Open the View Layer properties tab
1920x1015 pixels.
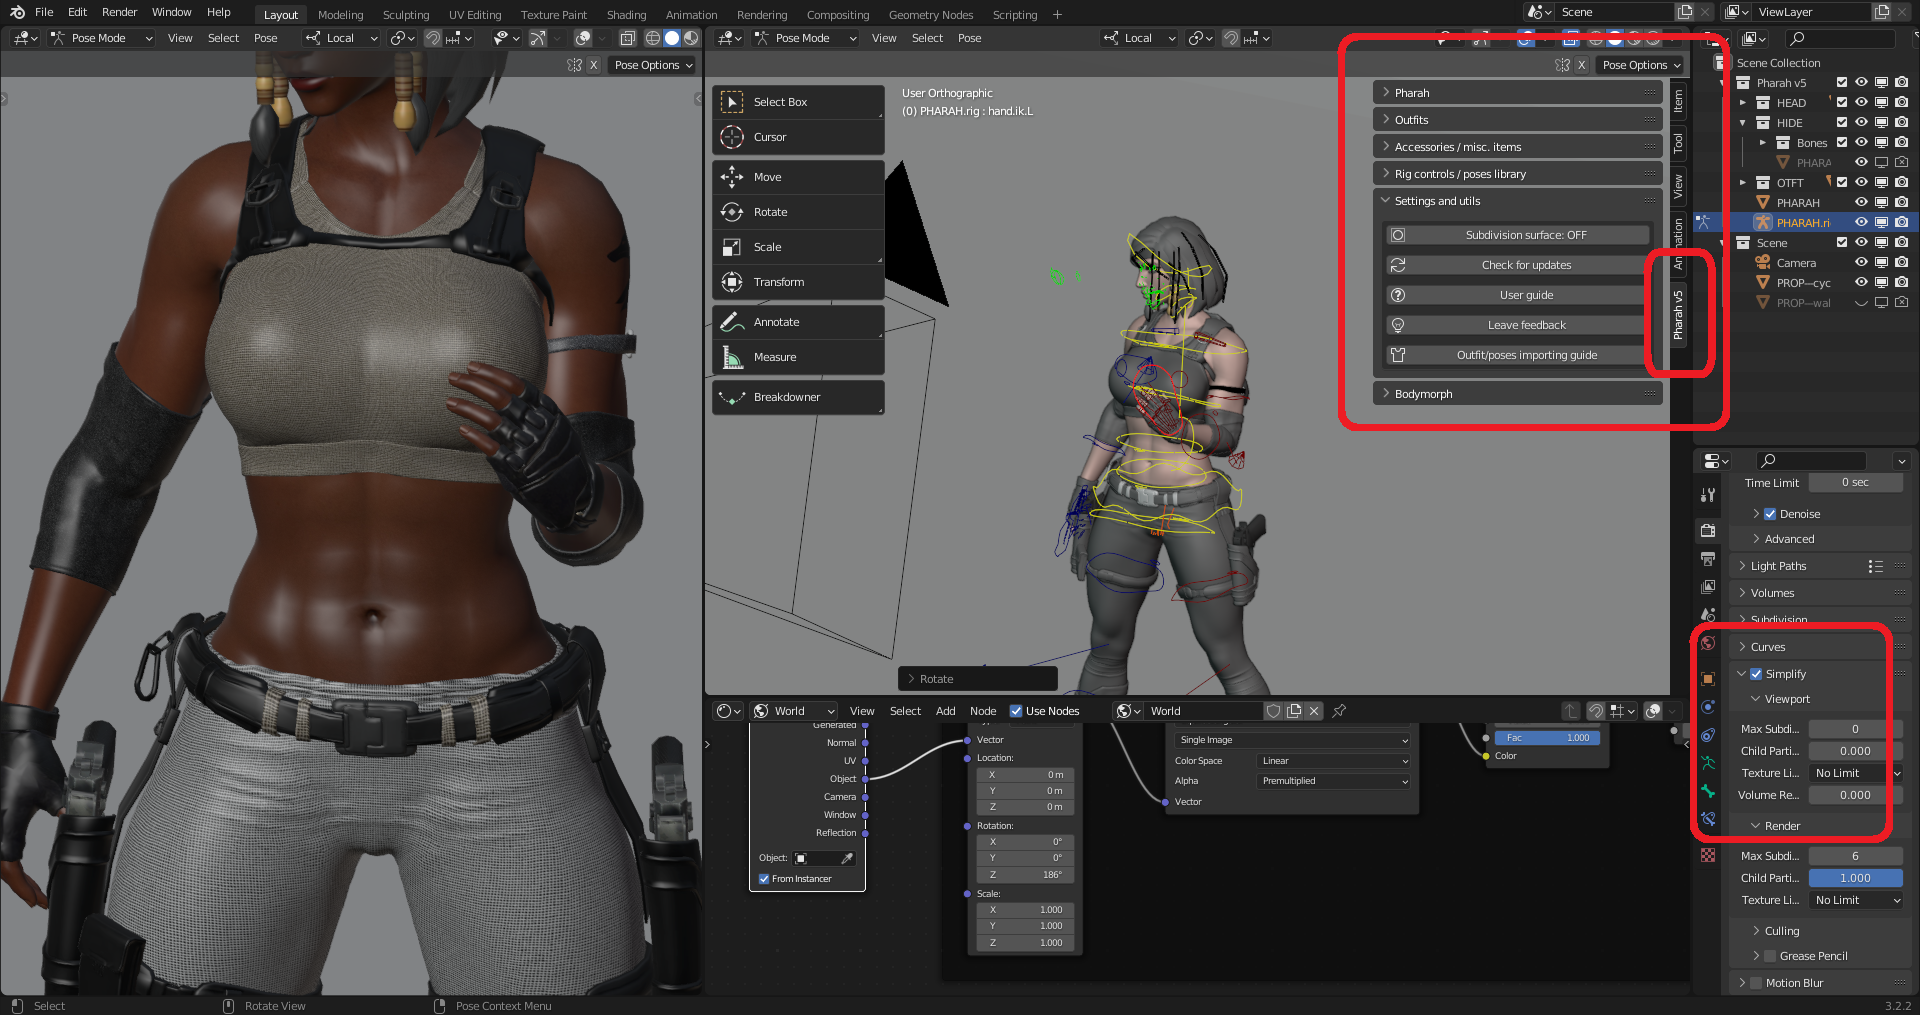click(1708, 586)
